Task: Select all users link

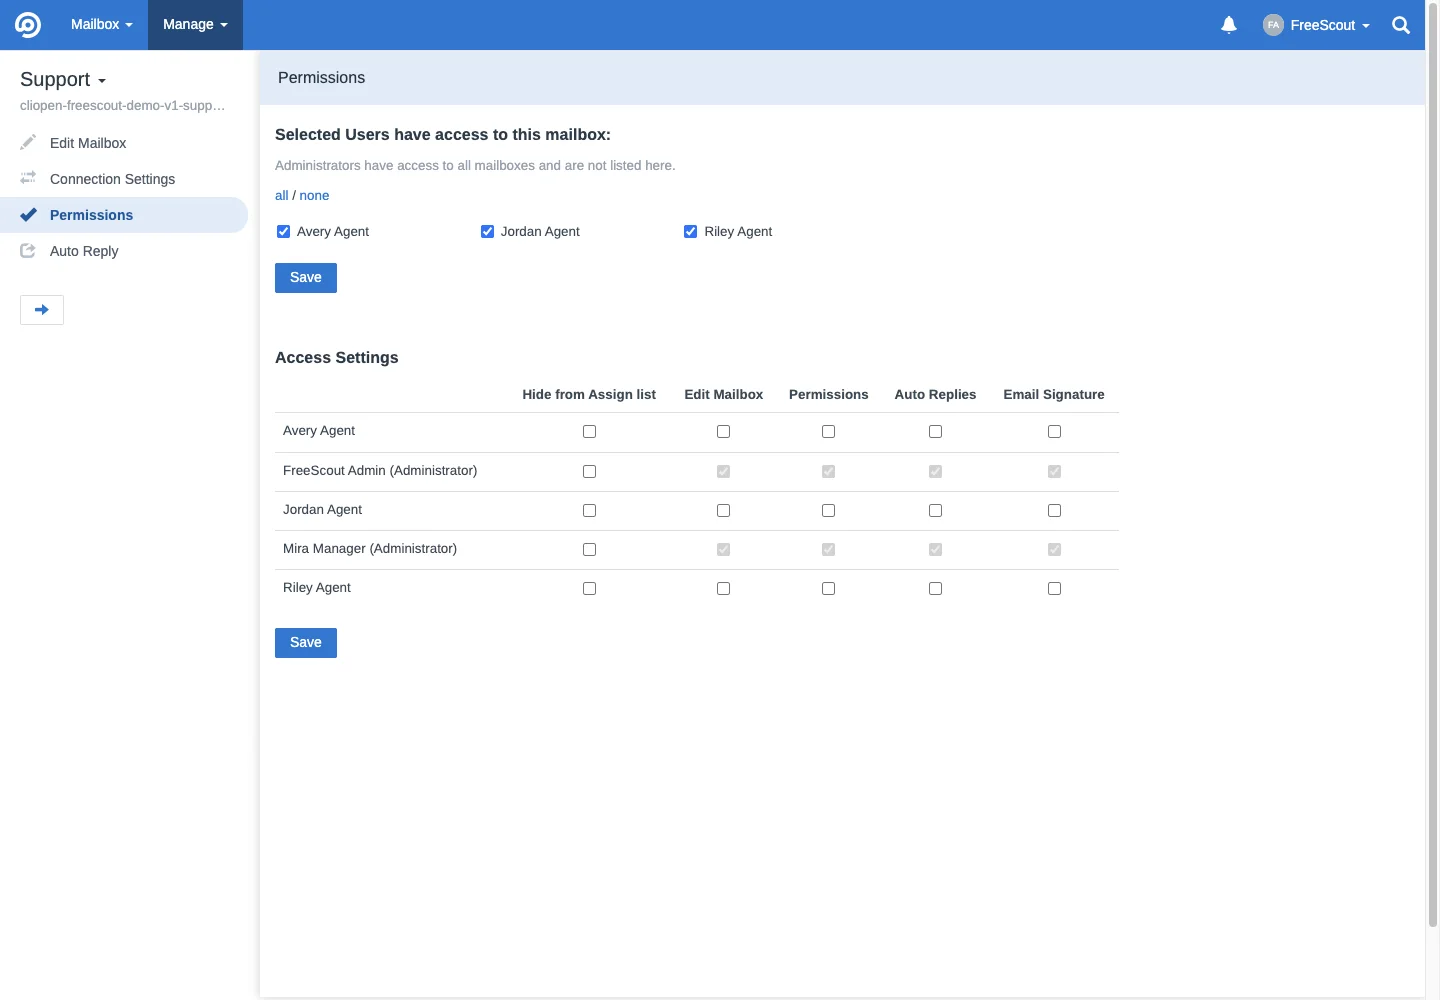Action: point(282,195)
